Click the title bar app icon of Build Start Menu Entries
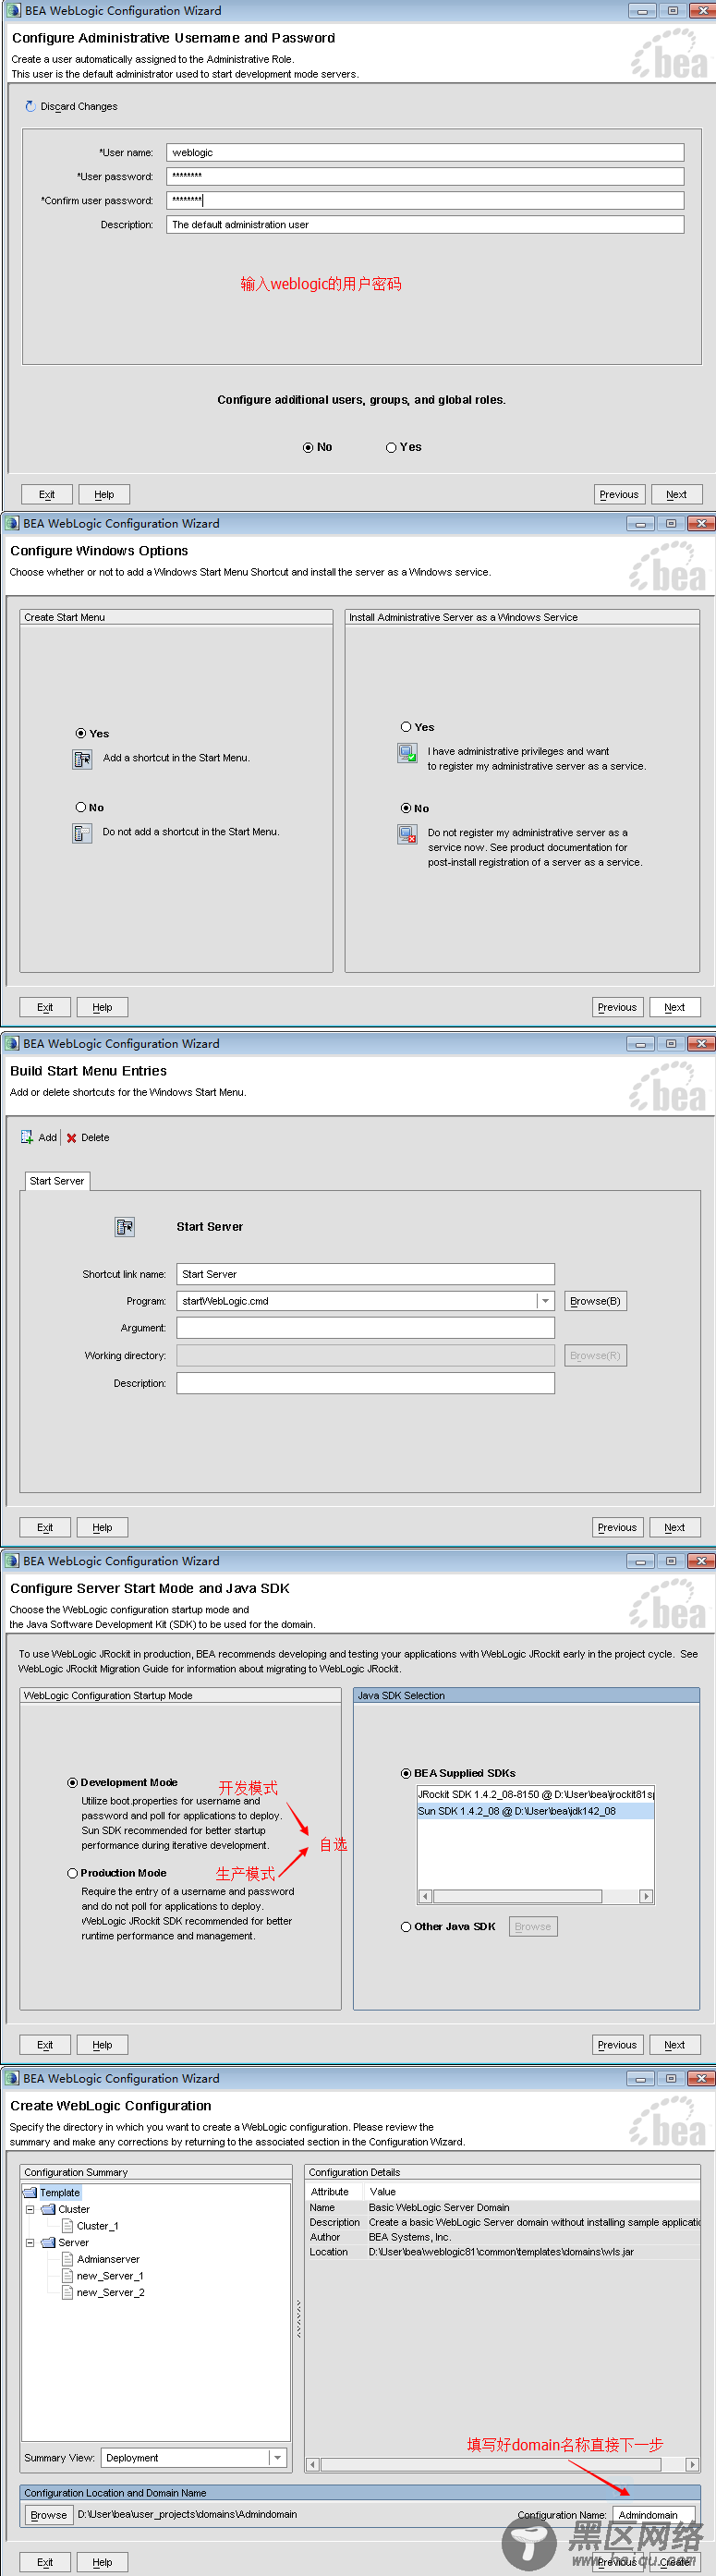Screen dimensions: 716x2576 (x=12, y=1043)
